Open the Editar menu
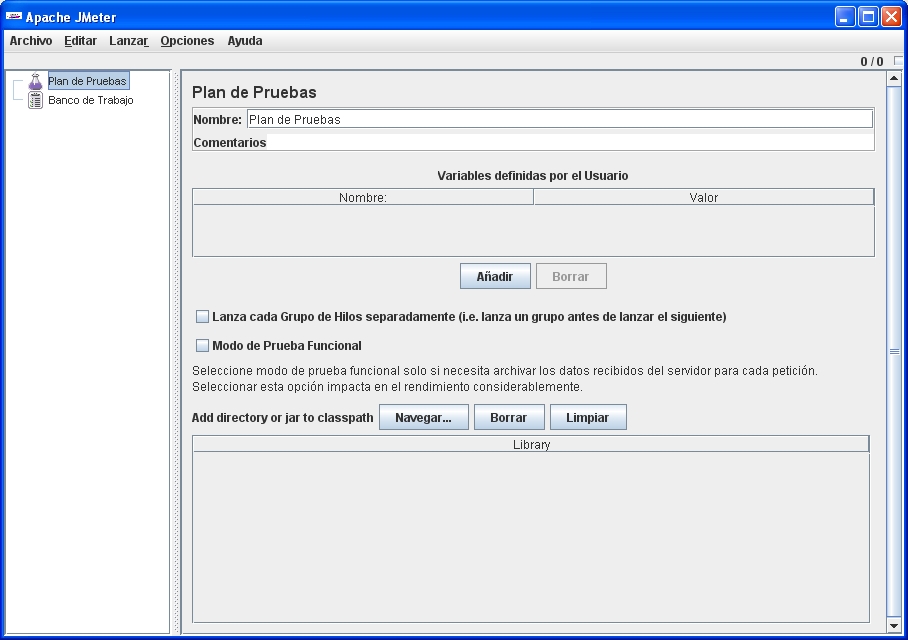Image resolution: width=908 pixels, height=640 pixels. [x=80, y=41]
